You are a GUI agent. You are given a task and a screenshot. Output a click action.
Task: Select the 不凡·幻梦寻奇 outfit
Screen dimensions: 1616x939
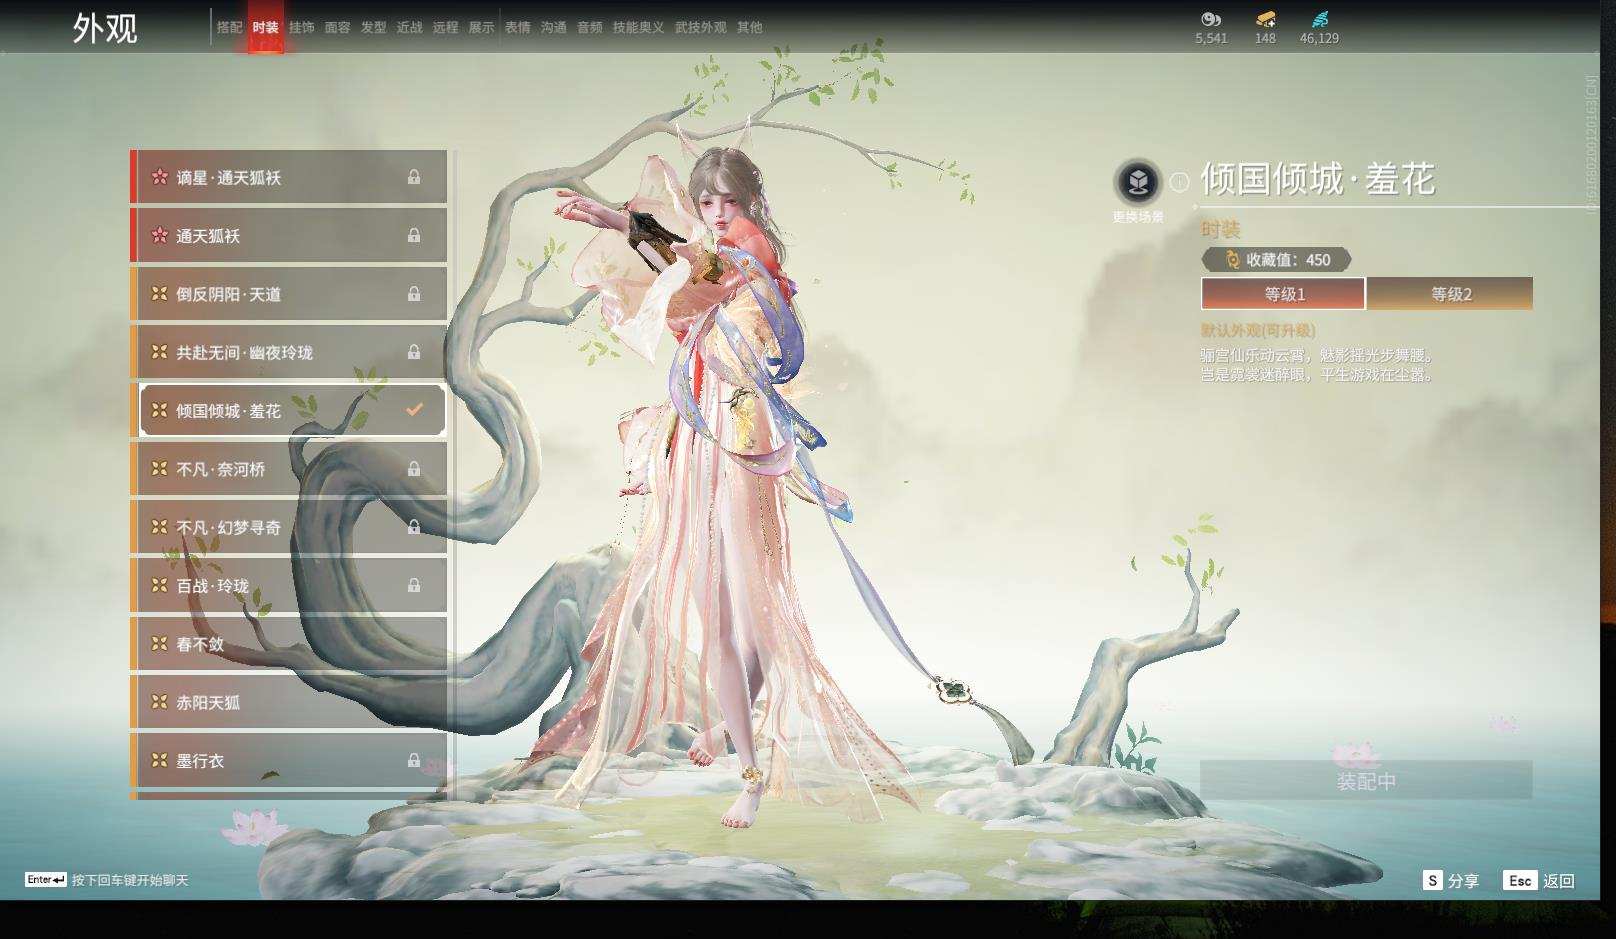click(x=289, y=527)
